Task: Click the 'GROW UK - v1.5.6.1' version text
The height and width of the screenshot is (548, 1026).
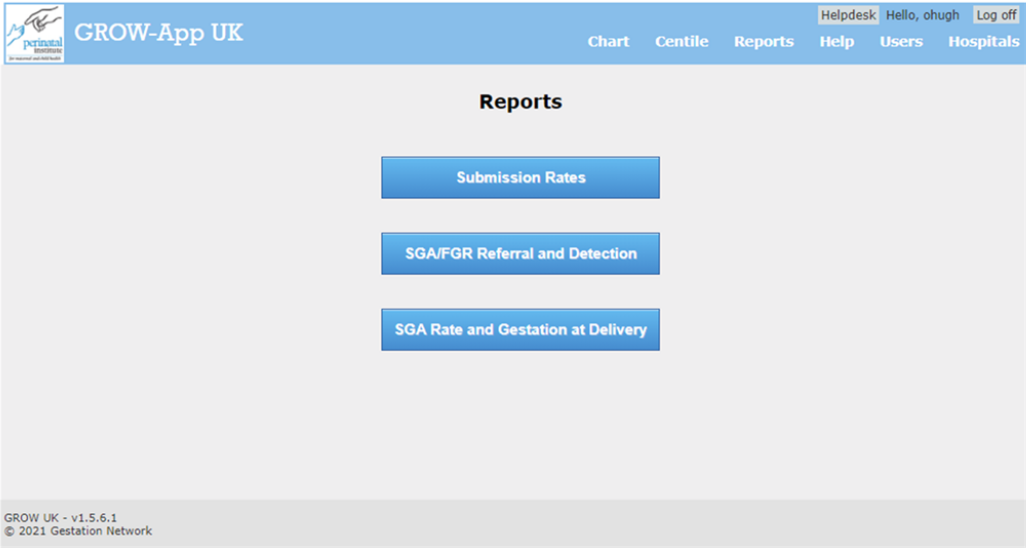Action: [60, 517]
